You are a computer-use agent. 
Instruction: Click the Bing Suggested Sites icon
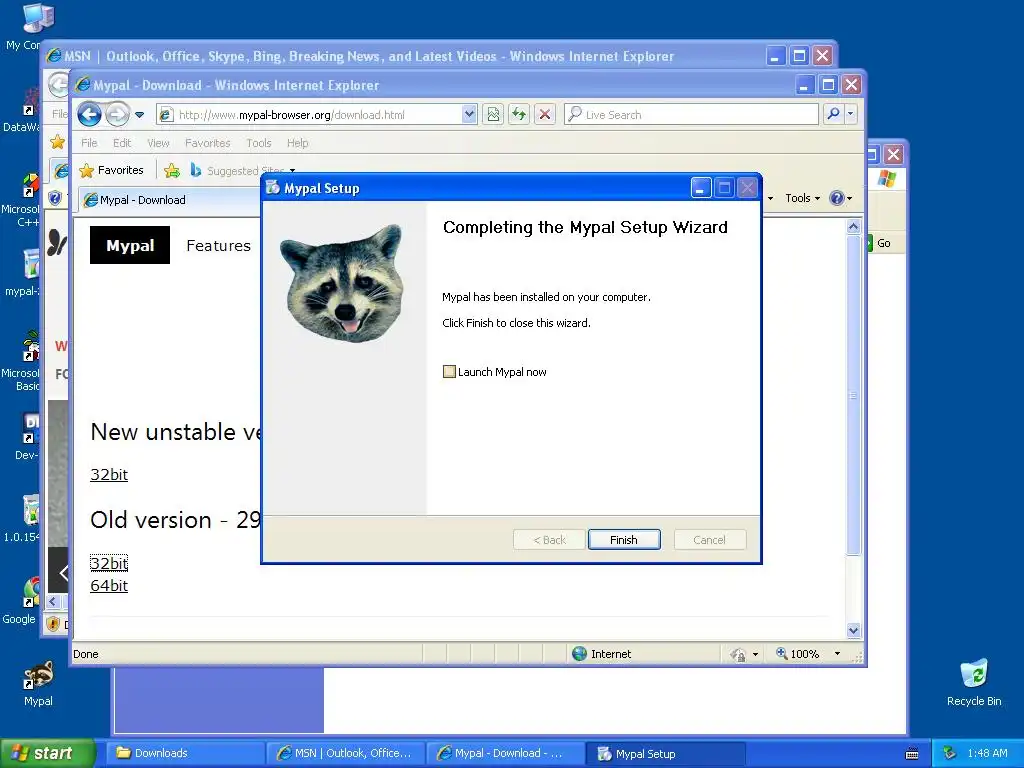pyautogui.click(x=195, y=170)
